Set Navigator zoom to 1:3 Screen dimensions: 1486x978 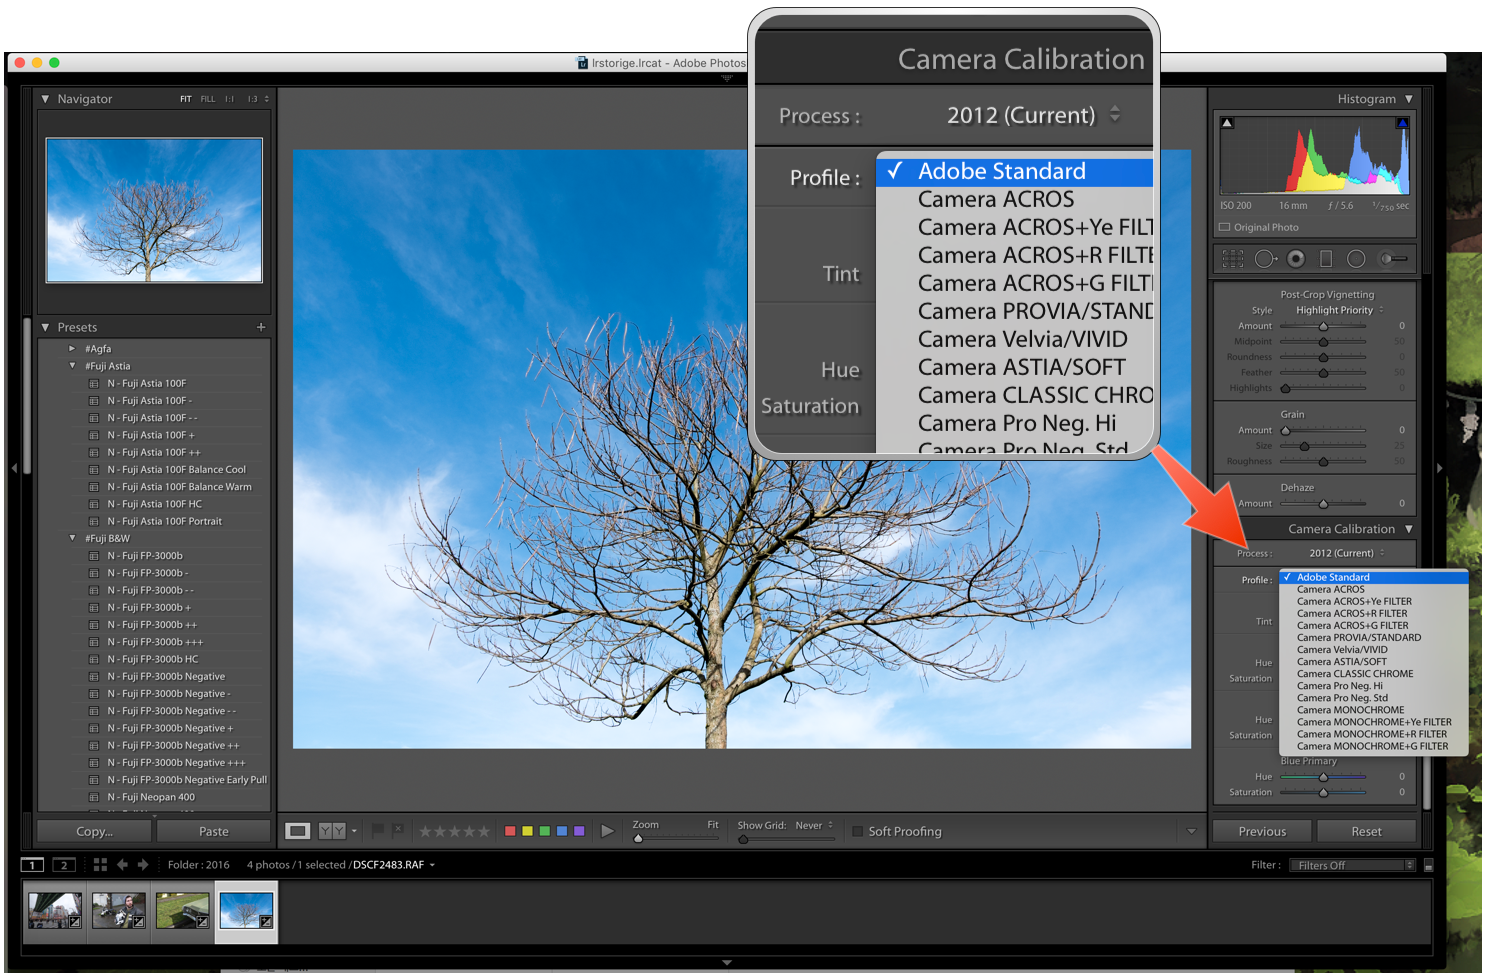[253, 99]
